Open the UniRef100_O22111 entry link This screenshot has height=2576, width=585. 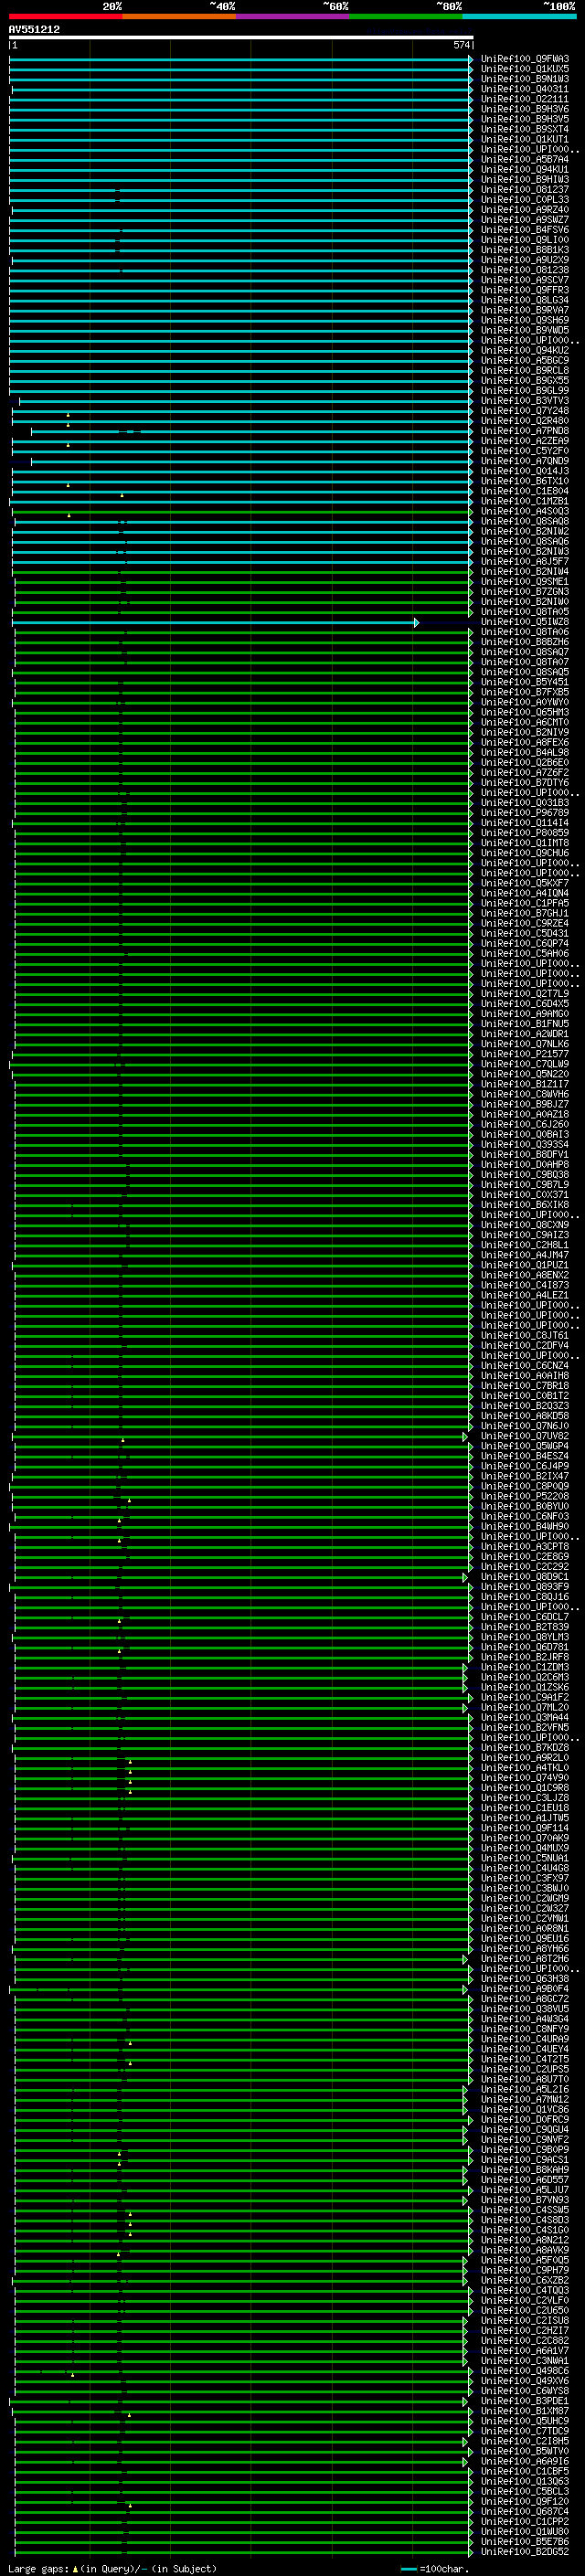tap(524, 99)
